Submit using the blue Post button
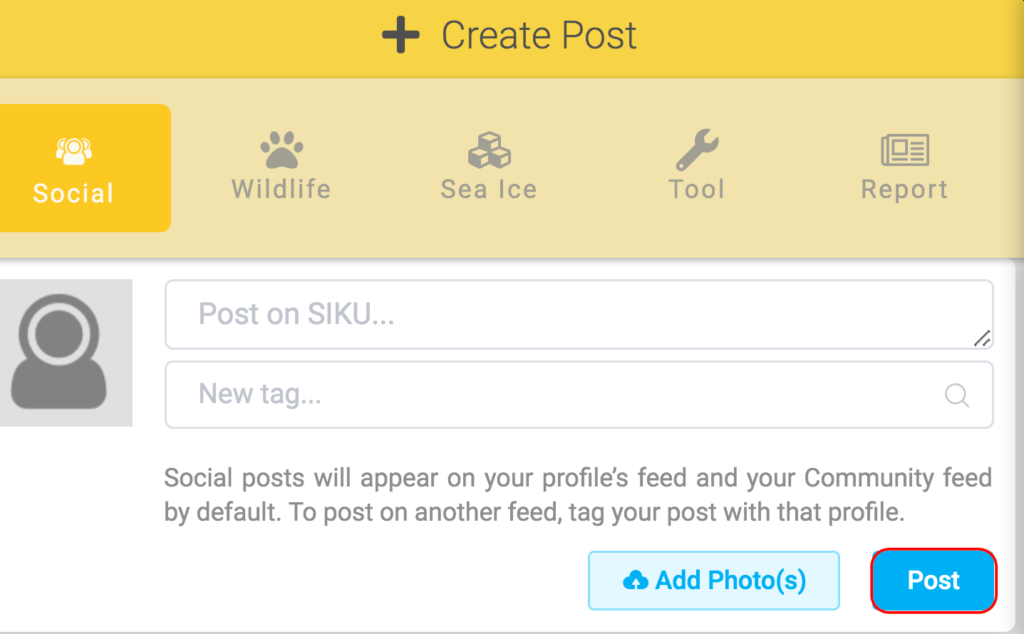Viewport: 1024px width, 634px height. [934, 581]
